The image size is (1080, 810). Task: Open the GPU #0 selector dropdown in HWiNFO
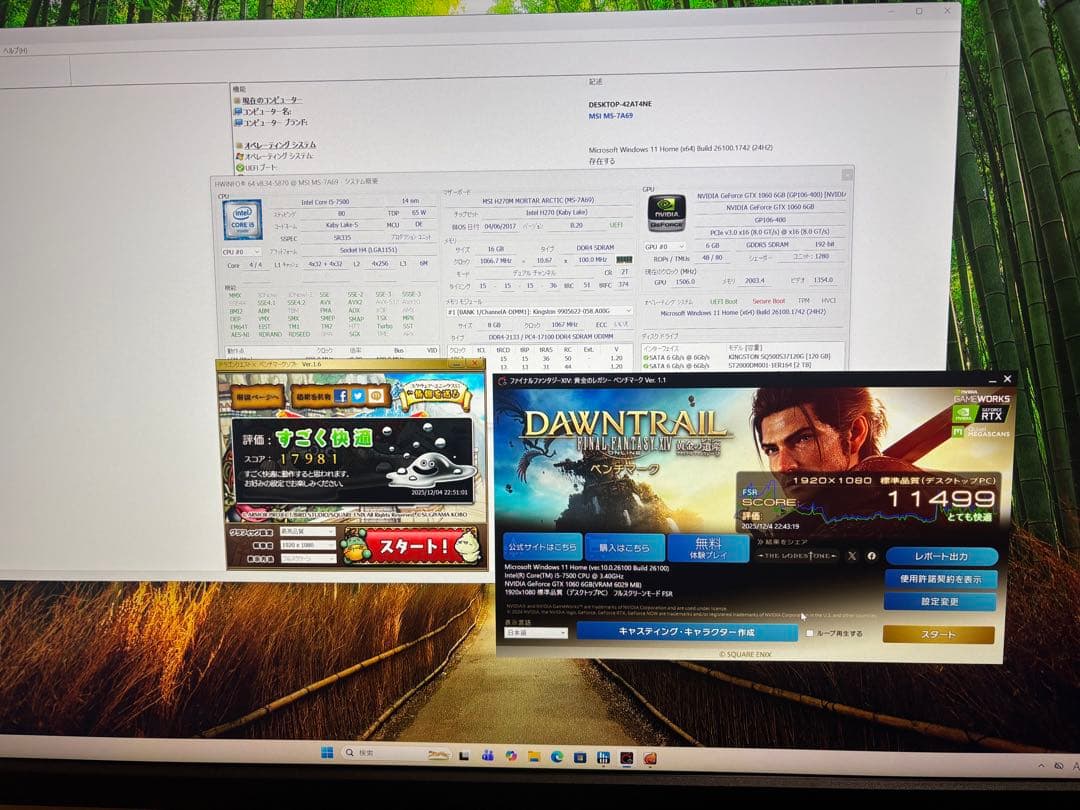pos(667,247)
